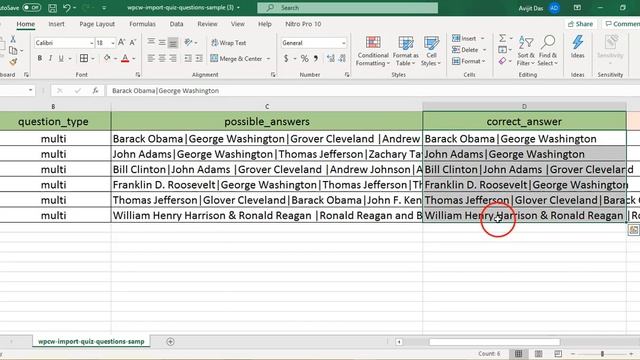Toggle Italic formatting
Viewport: 640px width, 360px height.
50,58
